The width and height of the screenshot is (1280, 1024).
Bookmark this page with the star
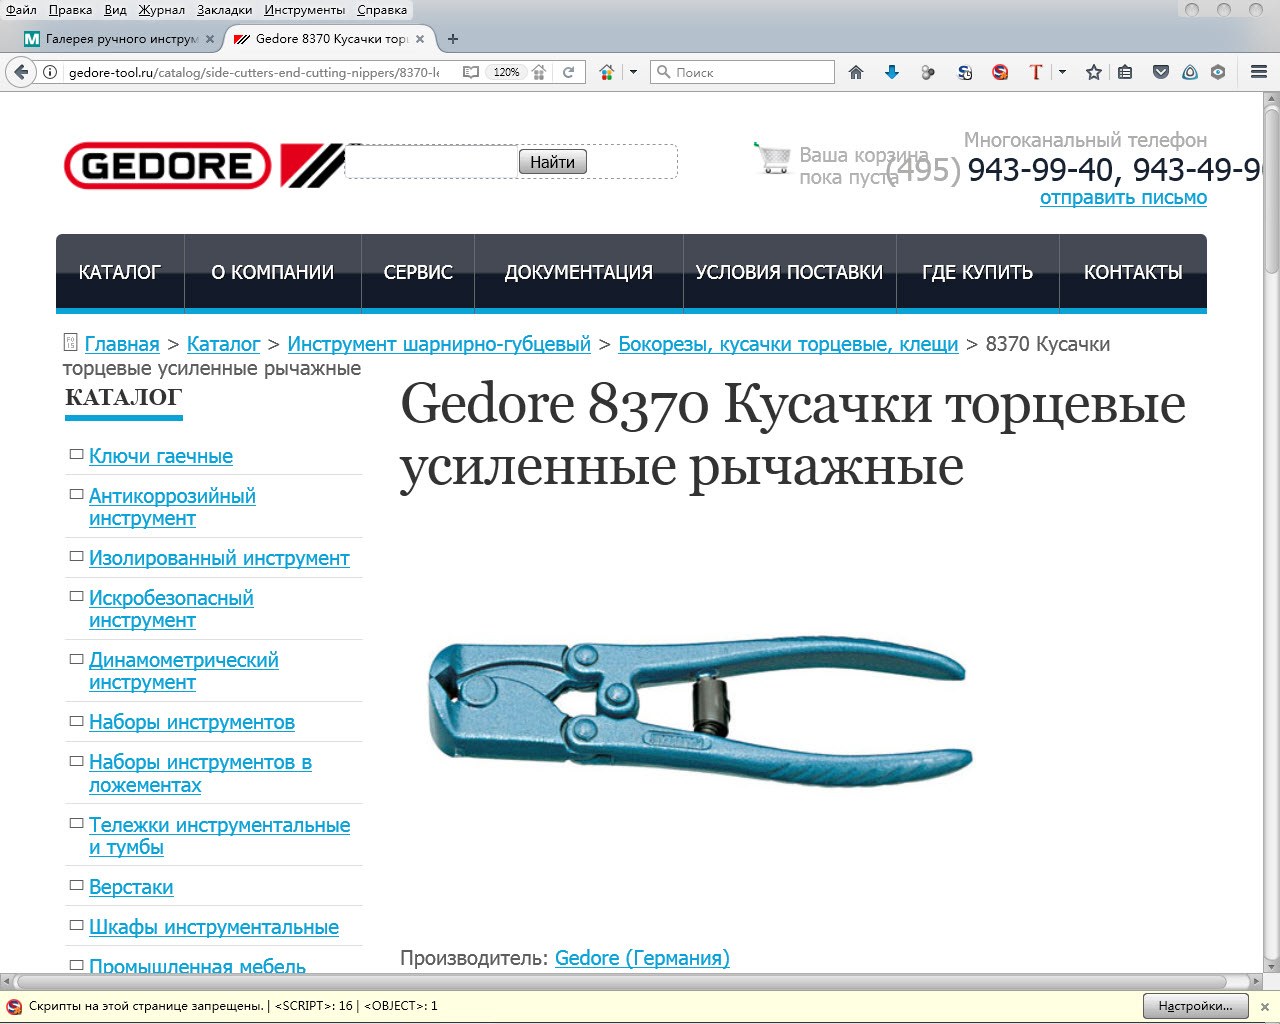pyautogui.click(x=1094, y=72)
